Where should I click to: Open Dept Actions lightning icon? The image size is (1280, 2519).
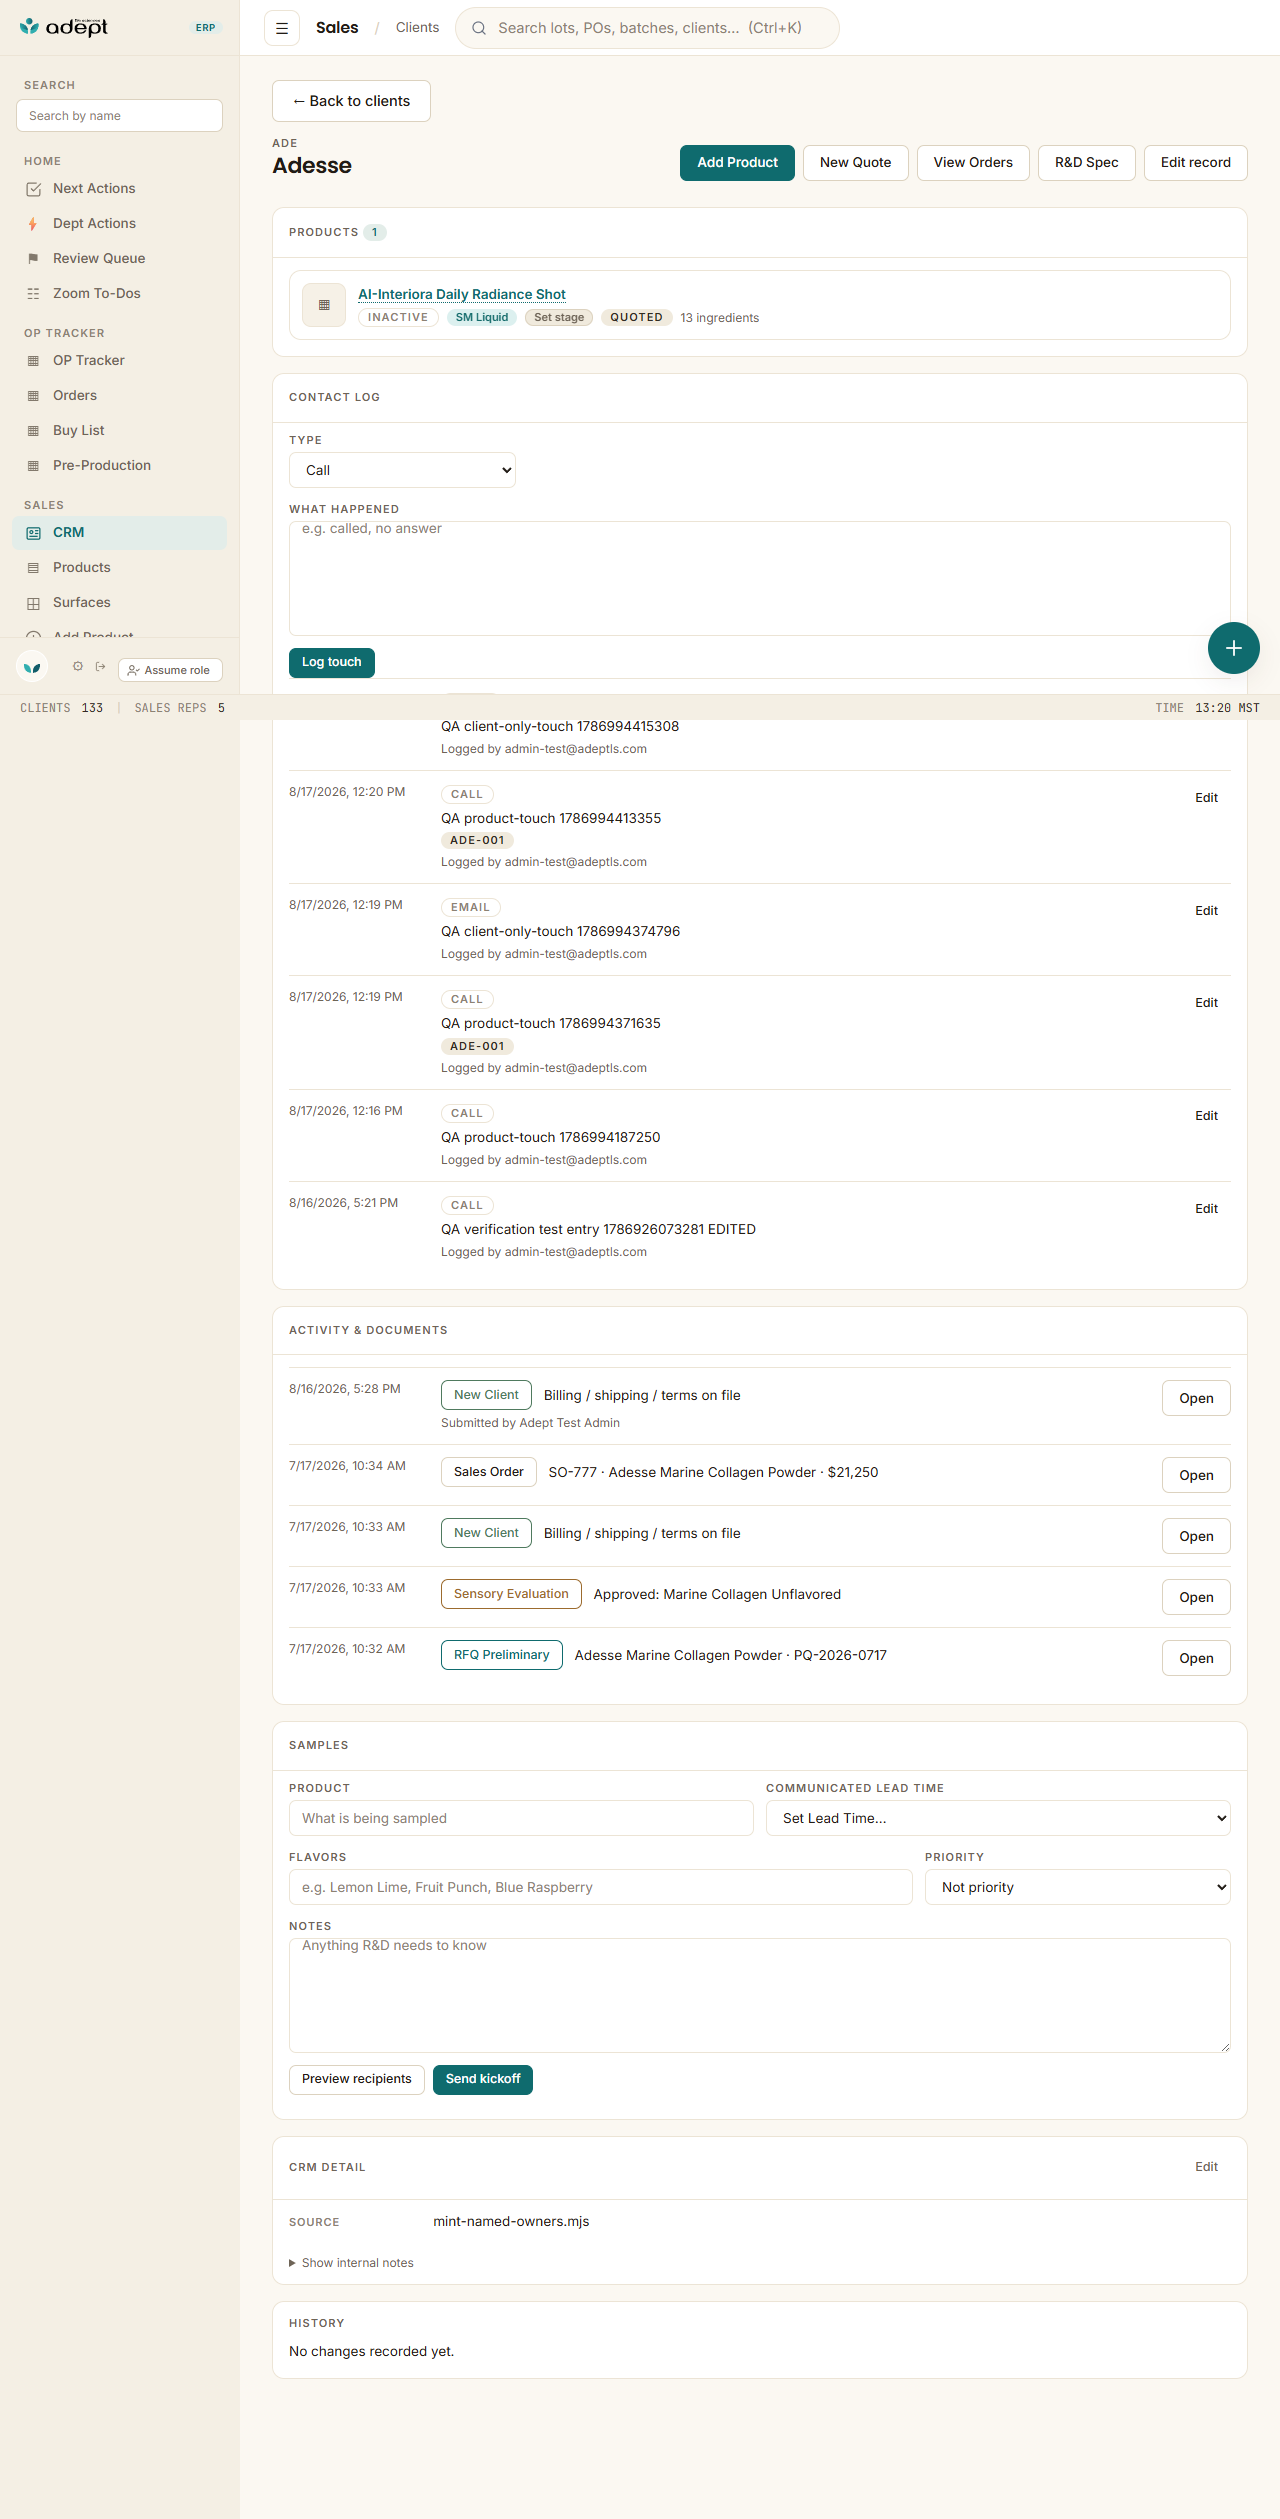point(33,224)
